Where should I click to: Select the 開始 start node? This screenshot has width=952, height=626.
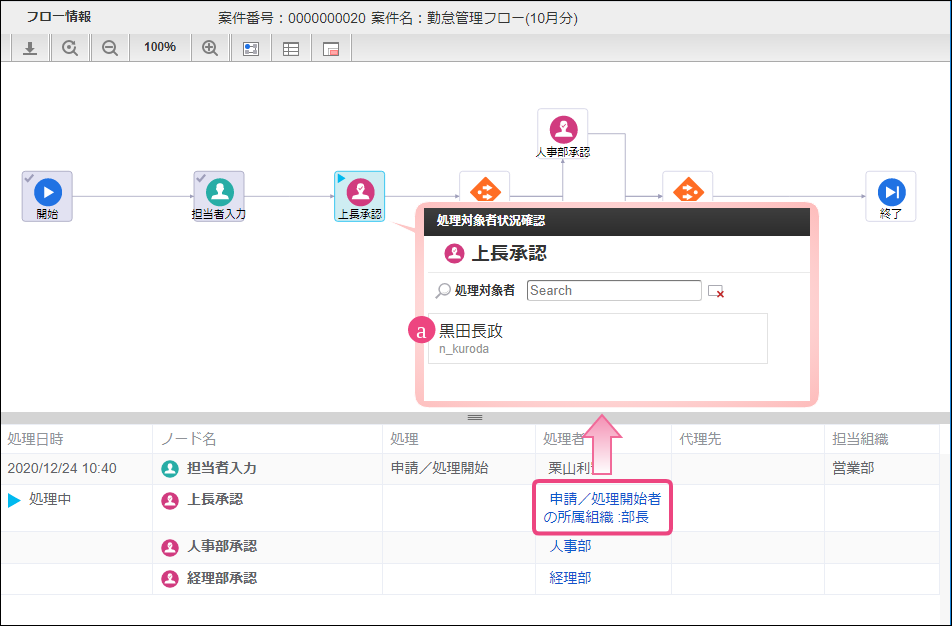tap(47, 196)
